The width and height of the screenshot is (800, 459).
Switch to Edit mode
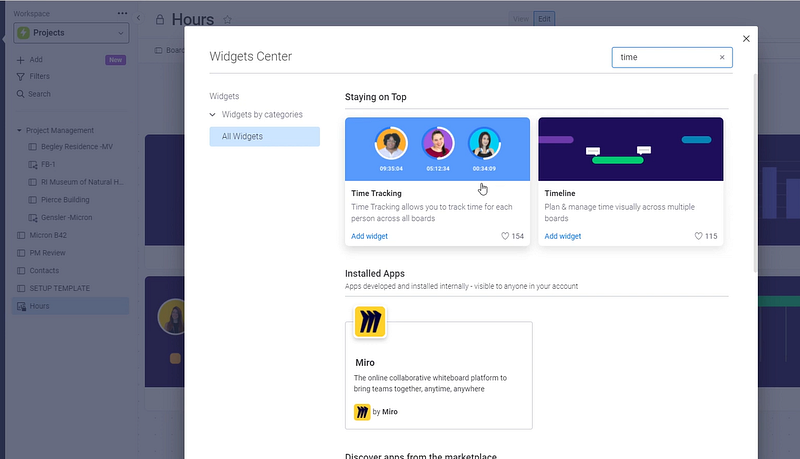point(544,19)
